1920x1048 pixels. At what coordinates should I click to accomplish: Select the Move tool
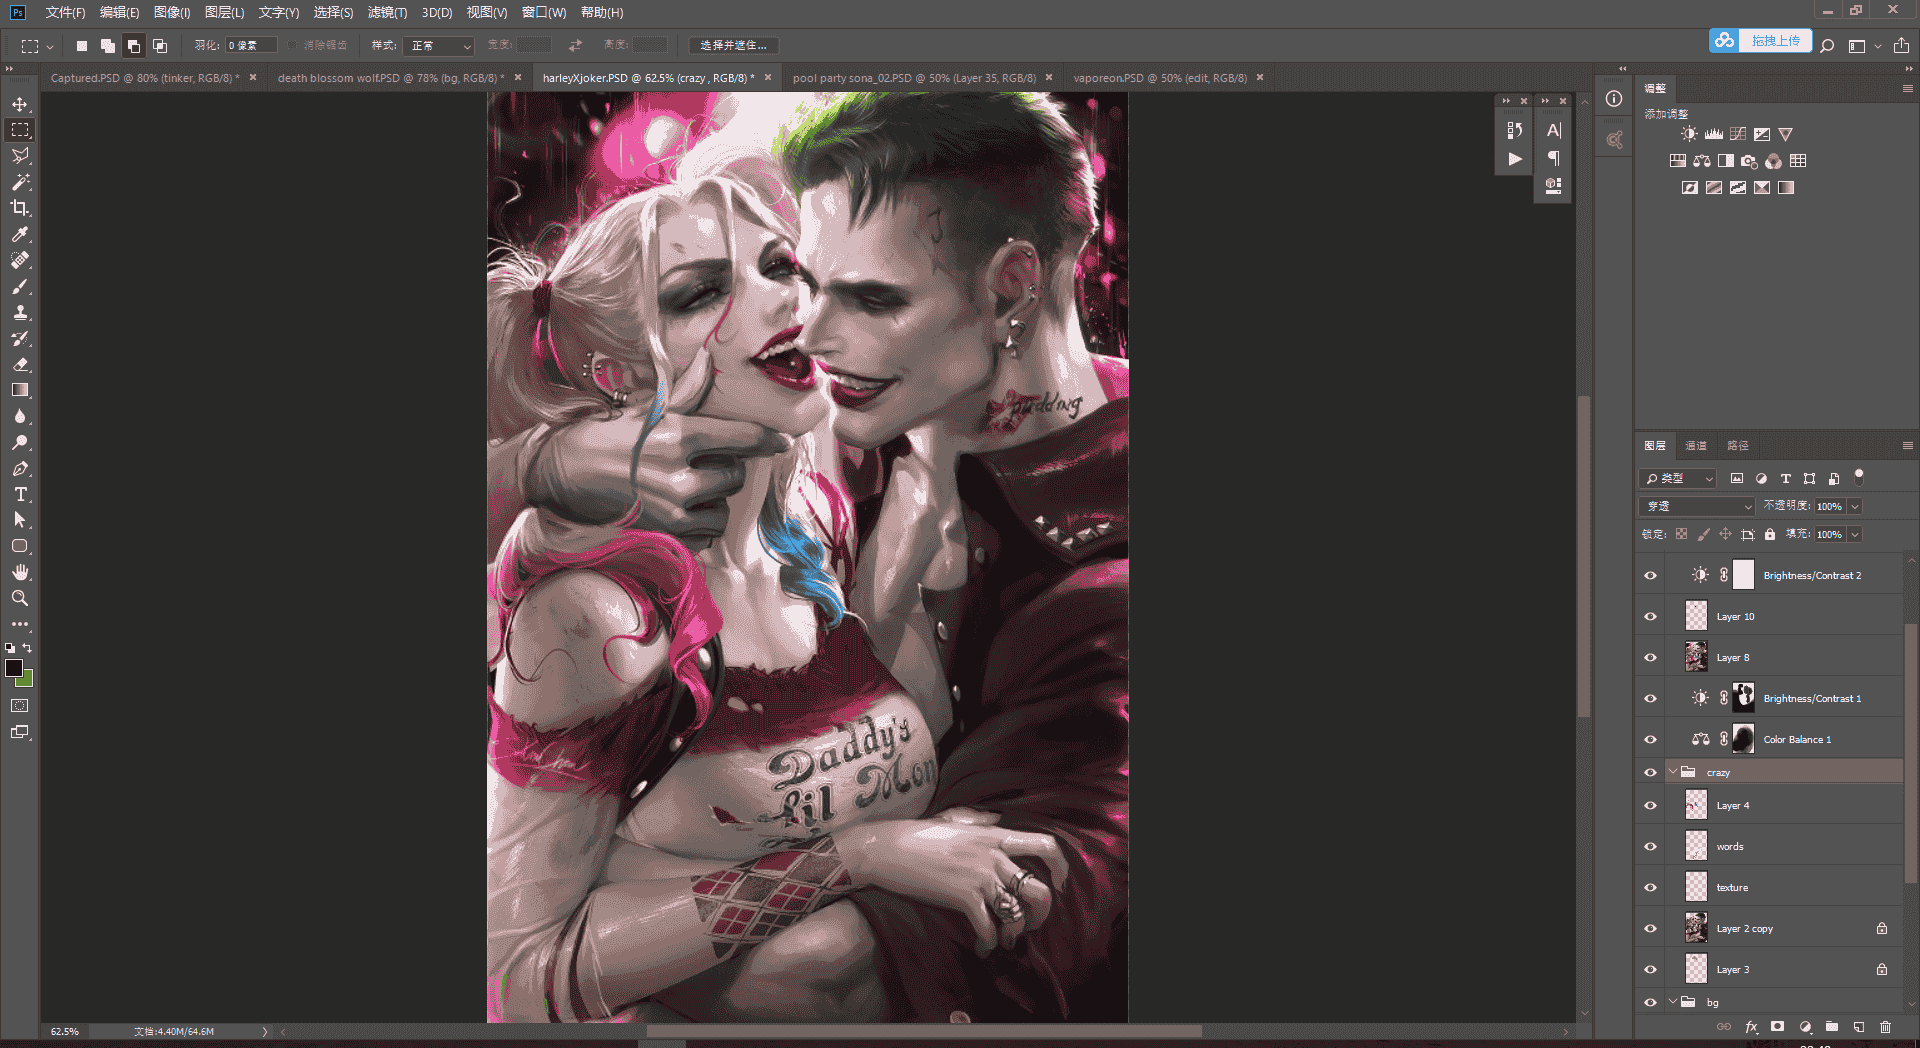pos(20,104)
